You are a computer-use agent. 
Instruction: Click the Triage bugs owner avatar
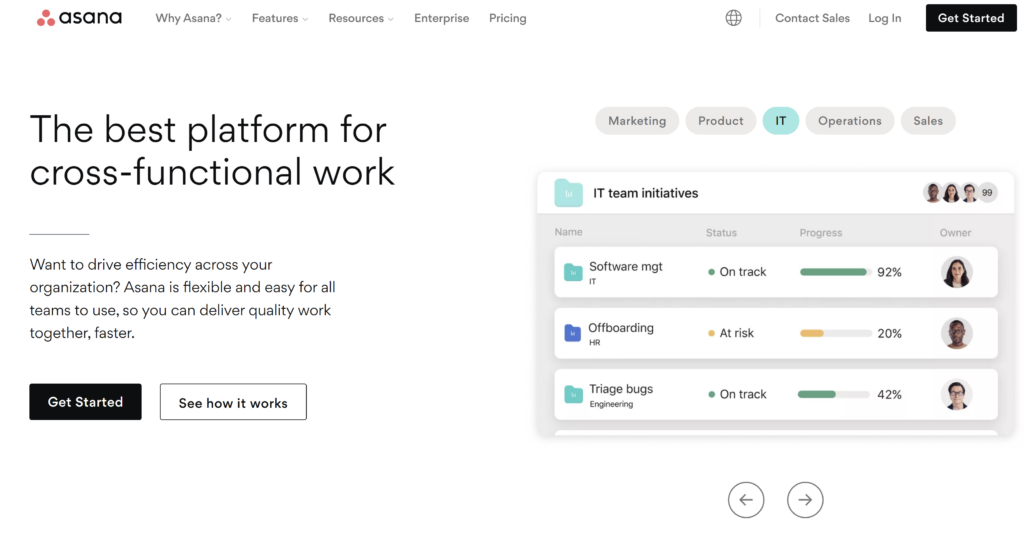[957, 394]
